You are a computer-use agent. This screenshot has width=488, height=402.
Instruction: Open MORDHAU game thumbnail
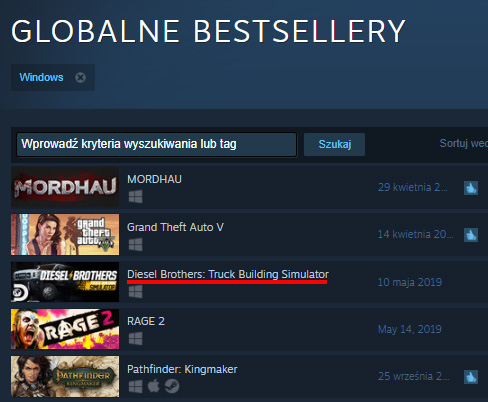click(65, 188)
